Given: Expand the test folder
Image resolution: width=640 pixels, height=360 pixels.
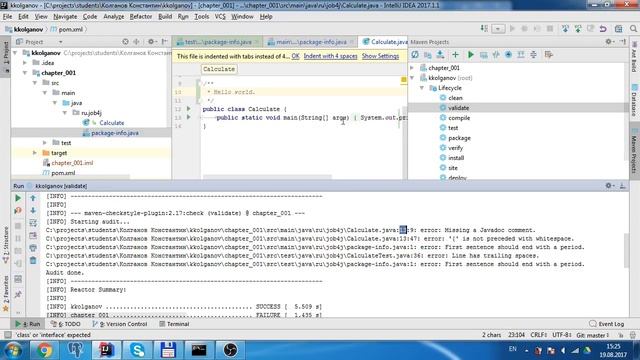Looking at the screenshot, I should pyautogui.click(x=45, y=143).
